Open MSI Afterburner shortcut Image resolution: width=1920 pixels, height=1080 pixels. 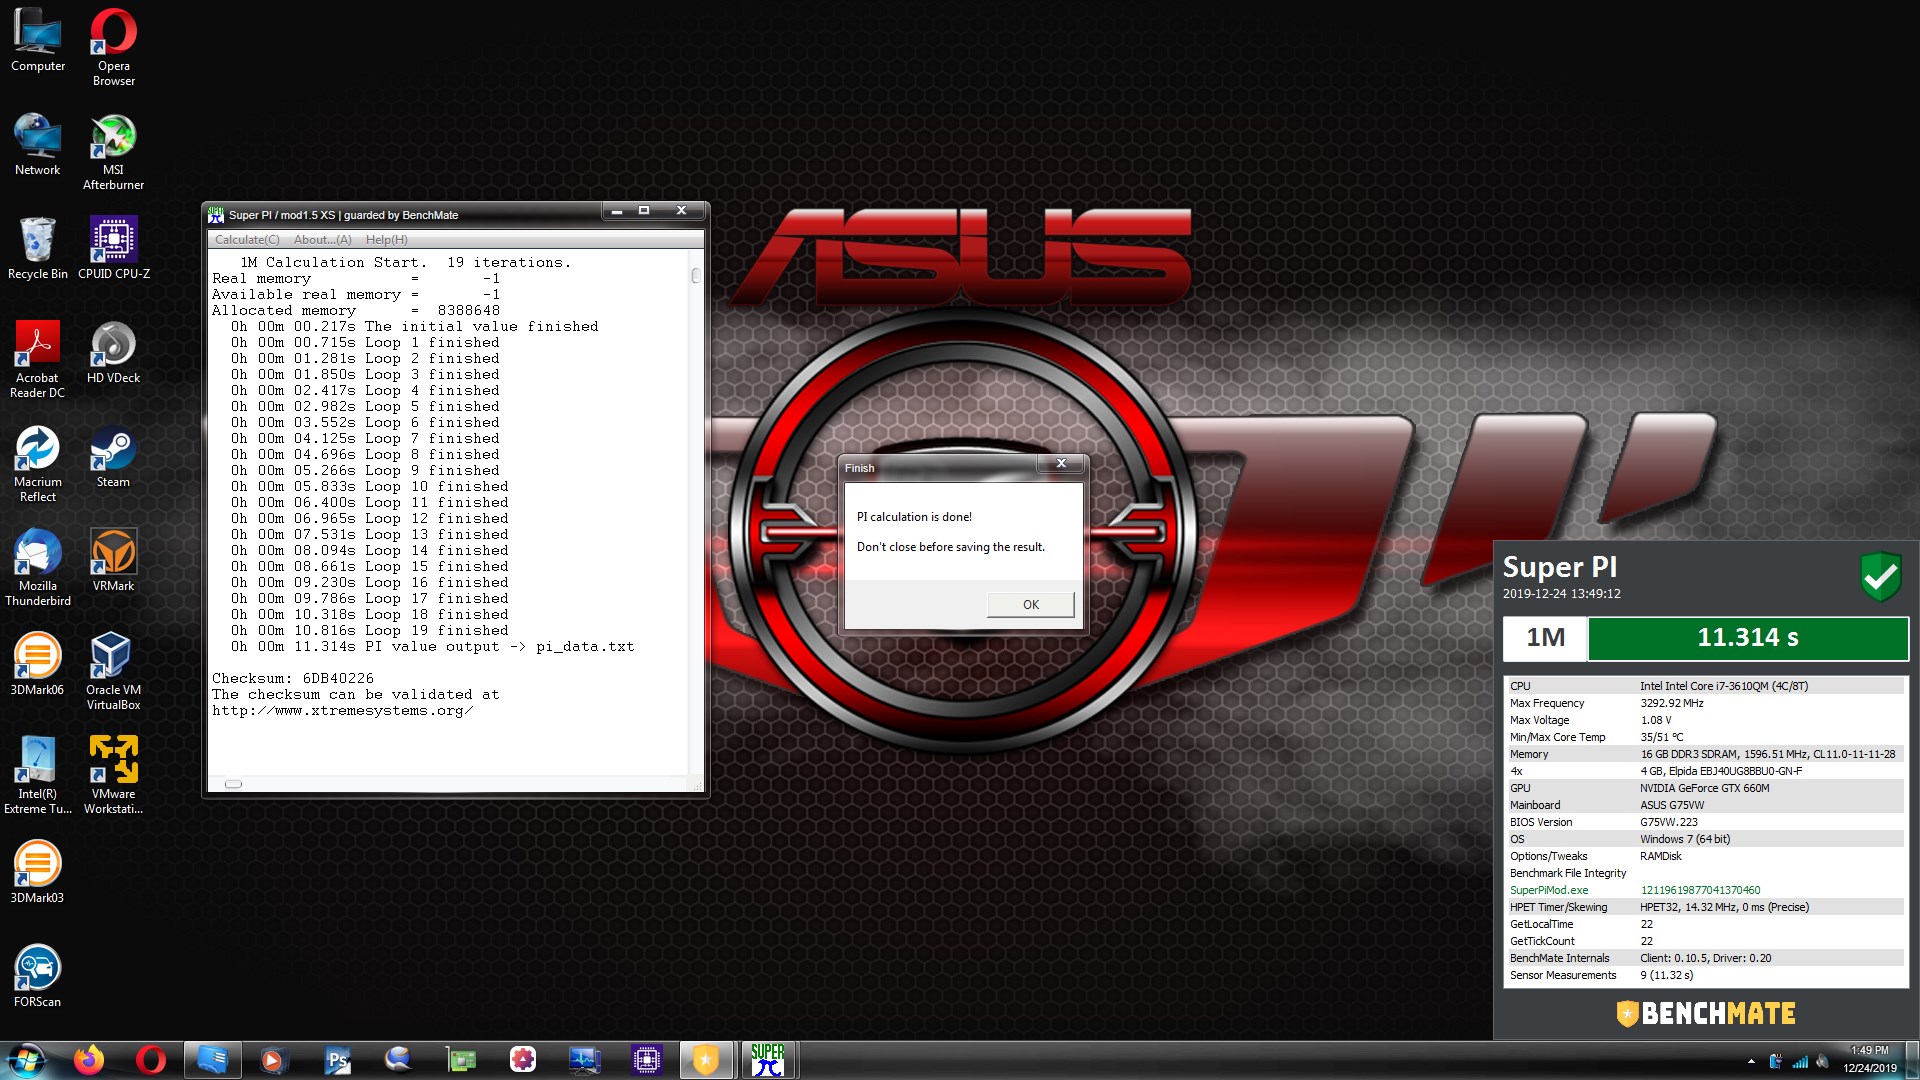pos(114,151)
